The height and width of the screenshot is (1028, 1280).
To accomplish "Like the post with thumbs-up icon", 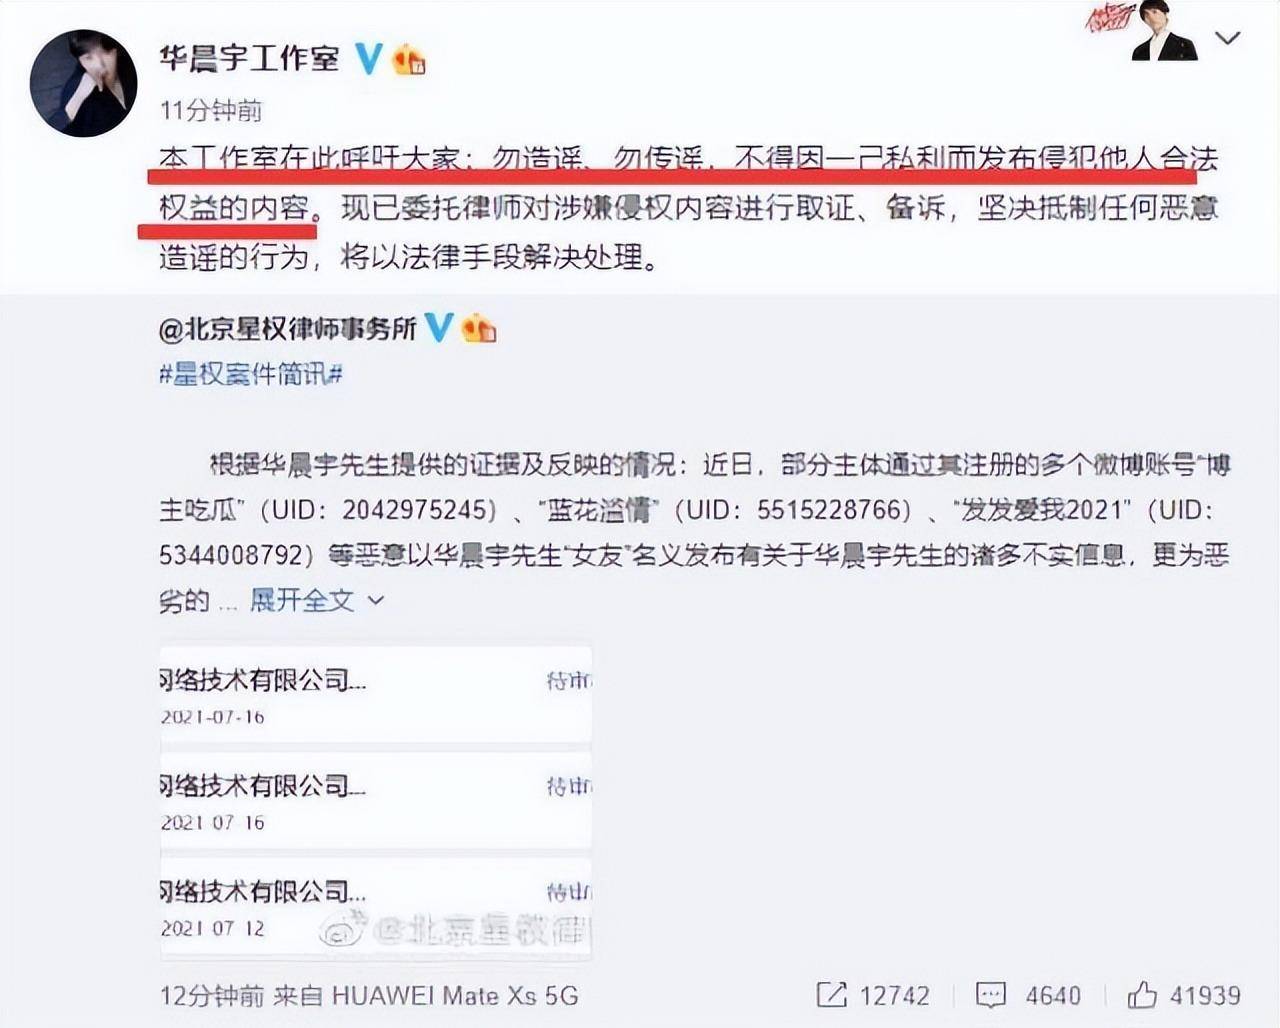I will point(1142,995).
